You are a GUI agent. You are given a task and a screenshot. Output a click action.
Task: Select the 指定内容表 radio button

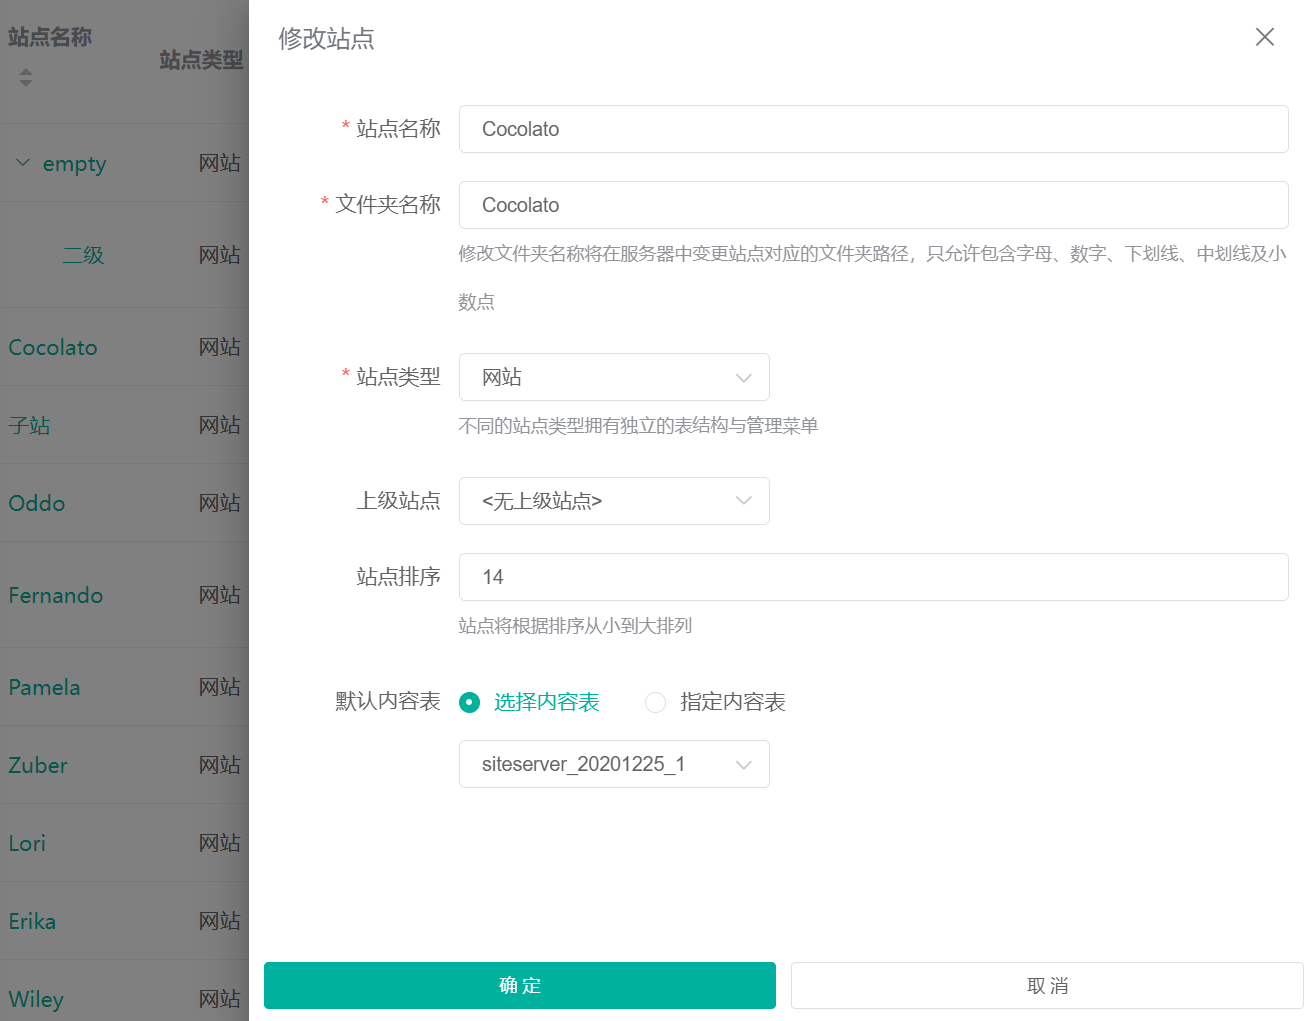click(x=655, y=703)
